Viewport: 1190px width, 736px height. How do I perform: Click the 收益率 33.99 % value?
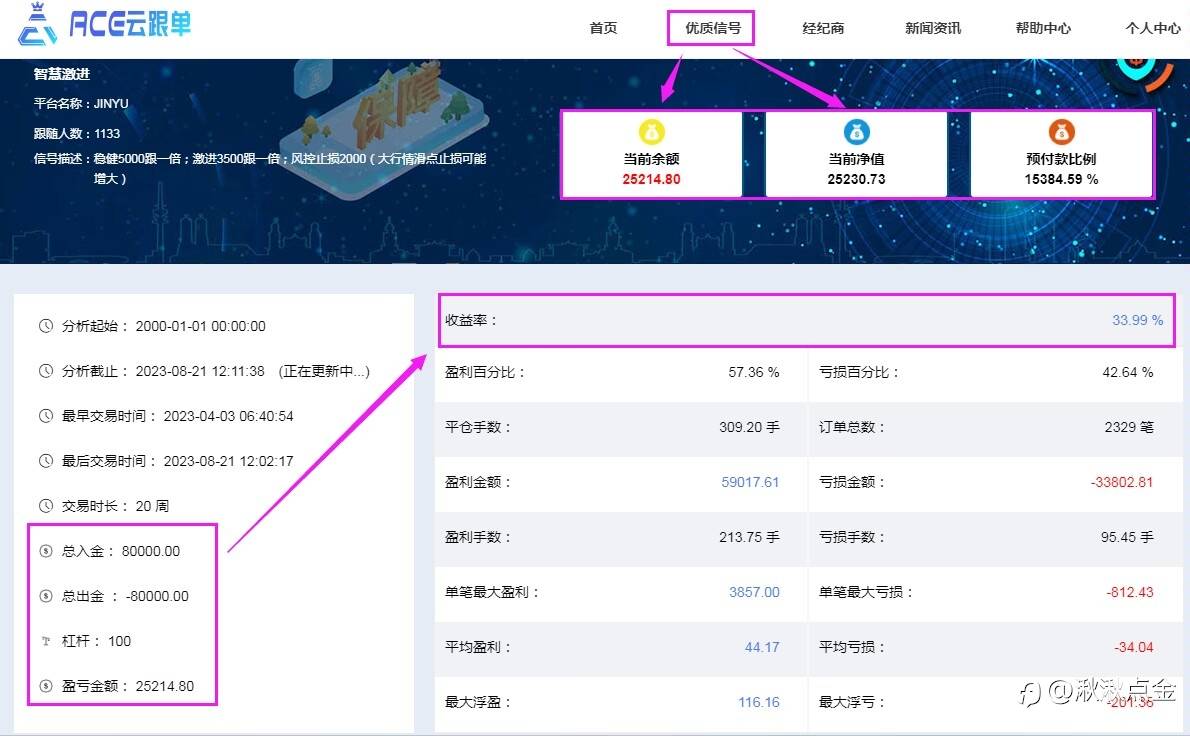pyautogui.click(x=1137, y=320)
